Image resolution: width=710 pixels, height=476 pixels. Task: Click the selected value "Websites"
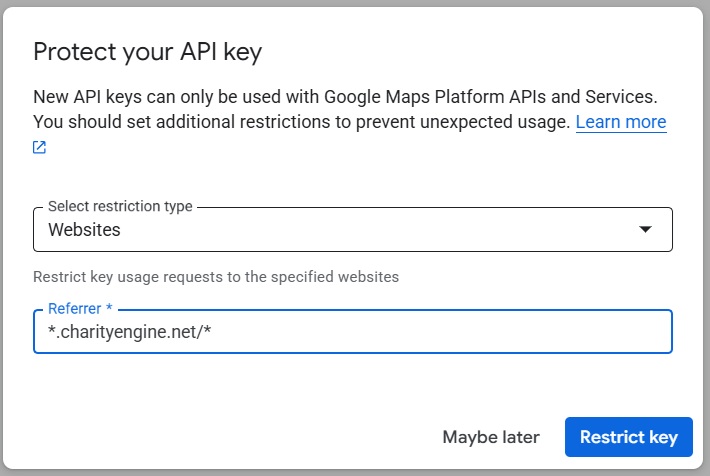[x=85, y=230]
